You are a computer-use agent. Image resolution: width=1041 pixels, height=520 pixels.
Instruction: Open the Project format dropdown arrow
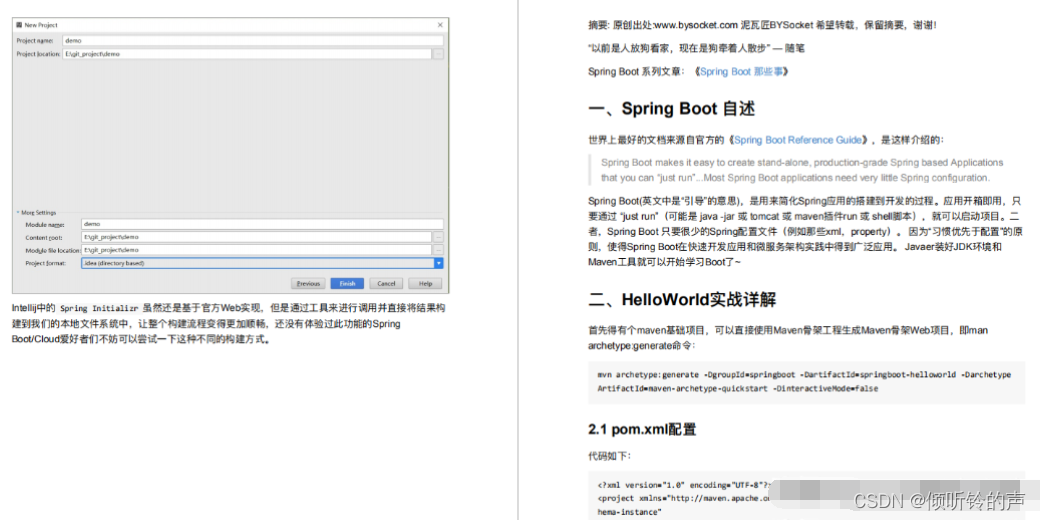click(x=439, y=263)
